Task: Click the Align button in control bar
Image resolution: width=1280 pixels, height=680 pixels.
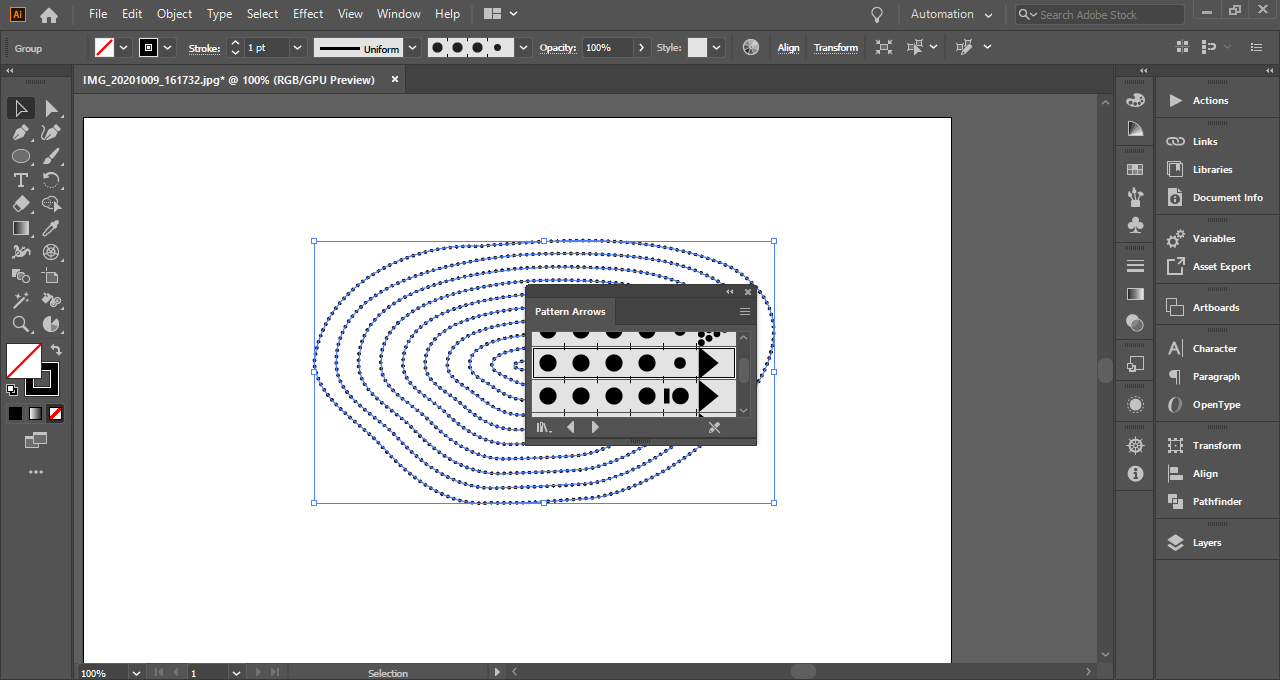Action: 788,47
